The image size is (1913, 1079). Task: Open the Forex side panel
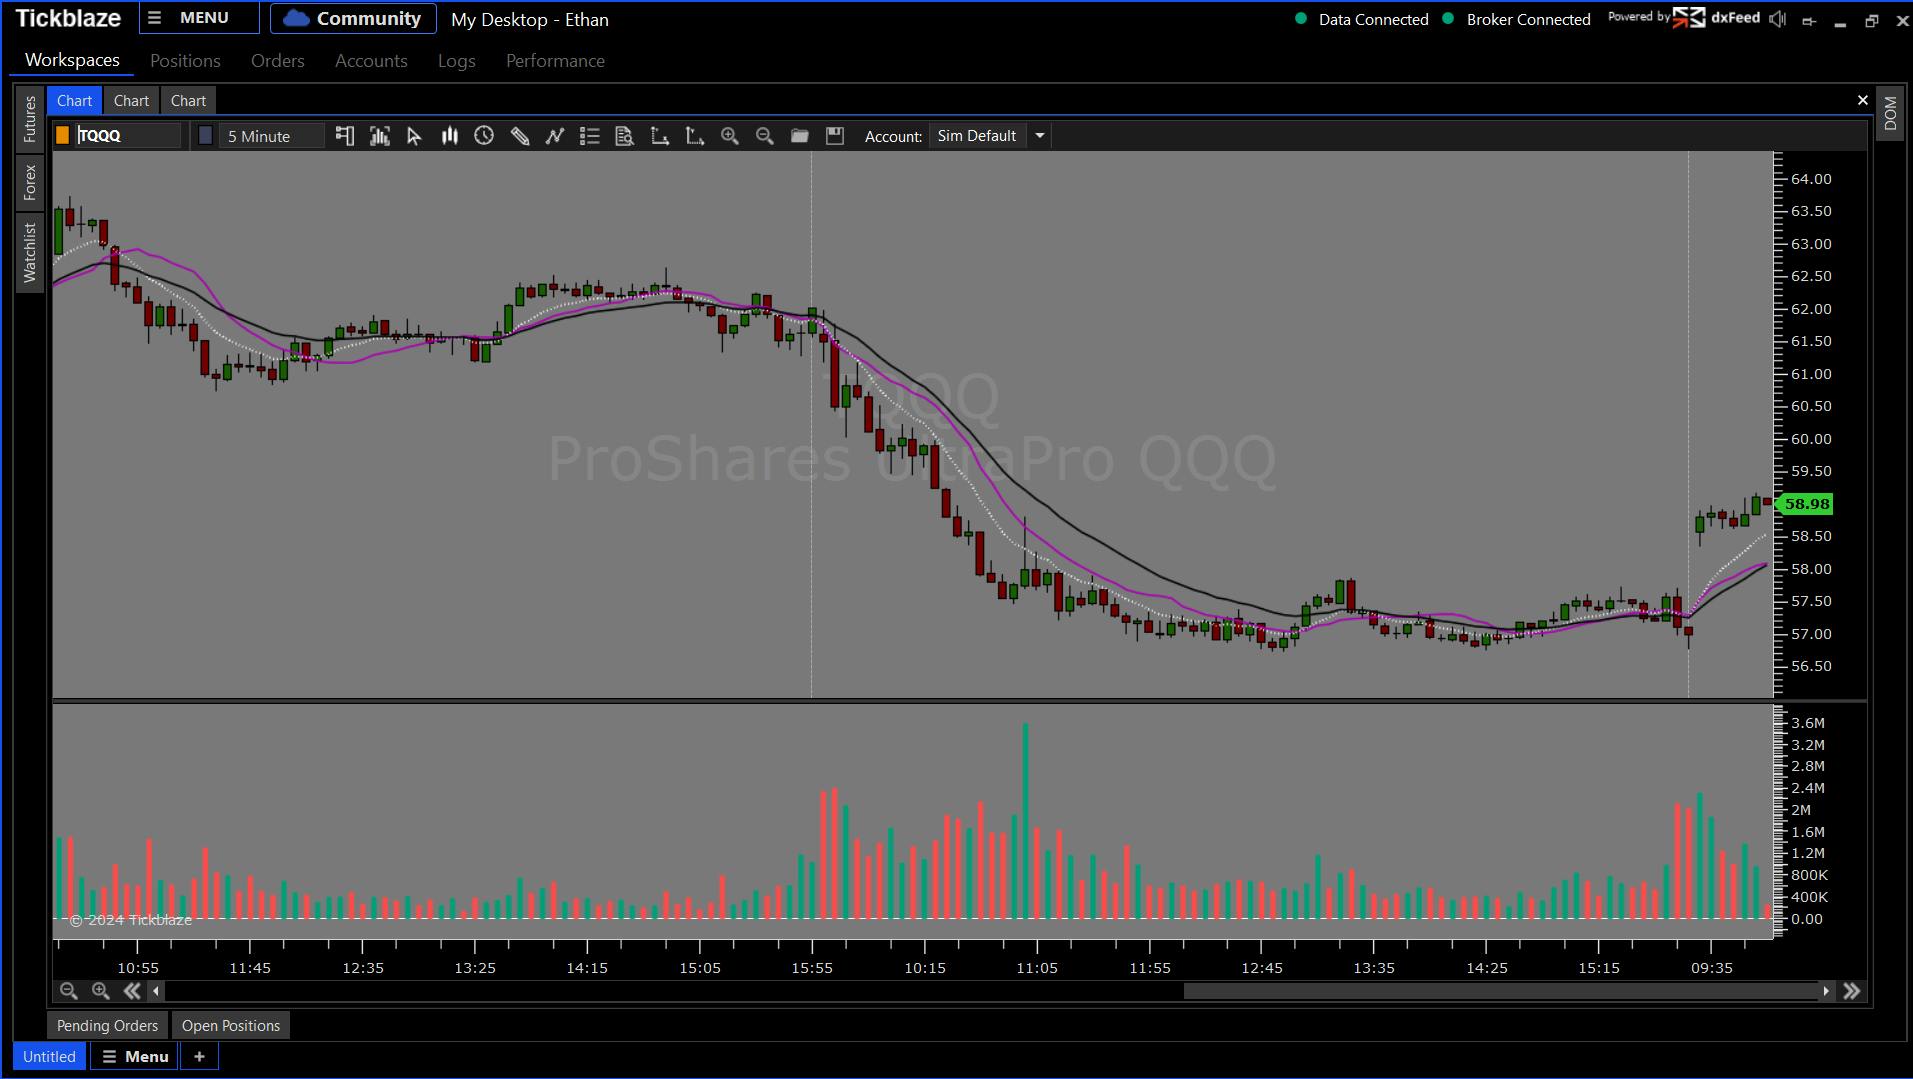(30, 183)
